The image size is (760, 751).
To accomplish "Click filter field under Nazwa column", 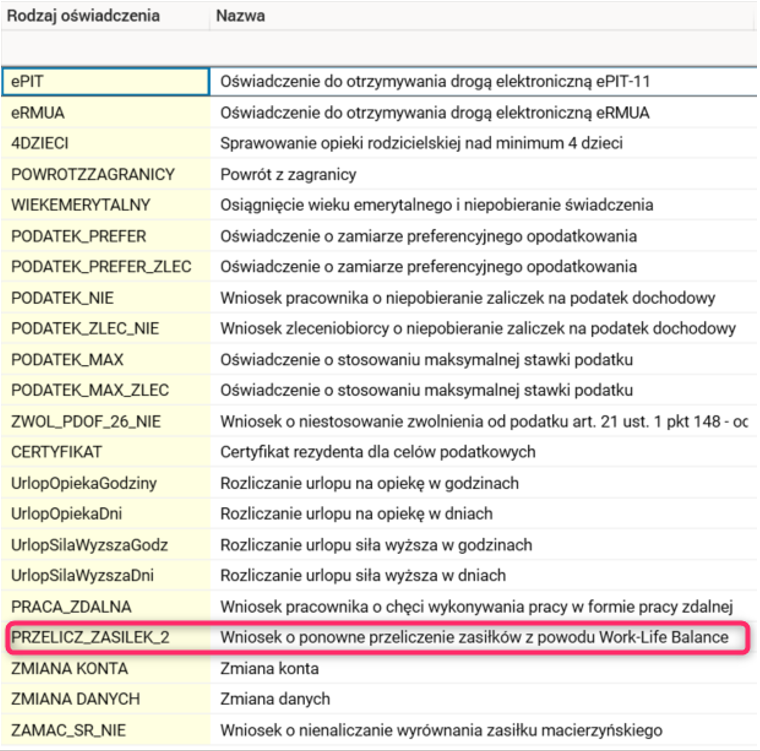I will pyautogui.click(x=483, y=48).
